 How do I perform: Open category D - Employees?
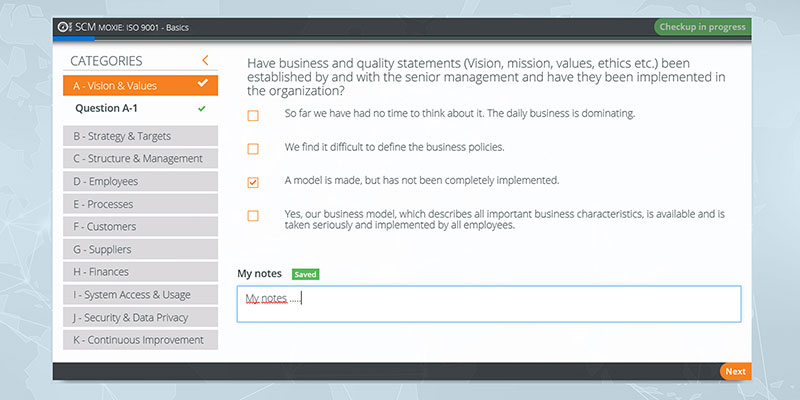(140, 182)
